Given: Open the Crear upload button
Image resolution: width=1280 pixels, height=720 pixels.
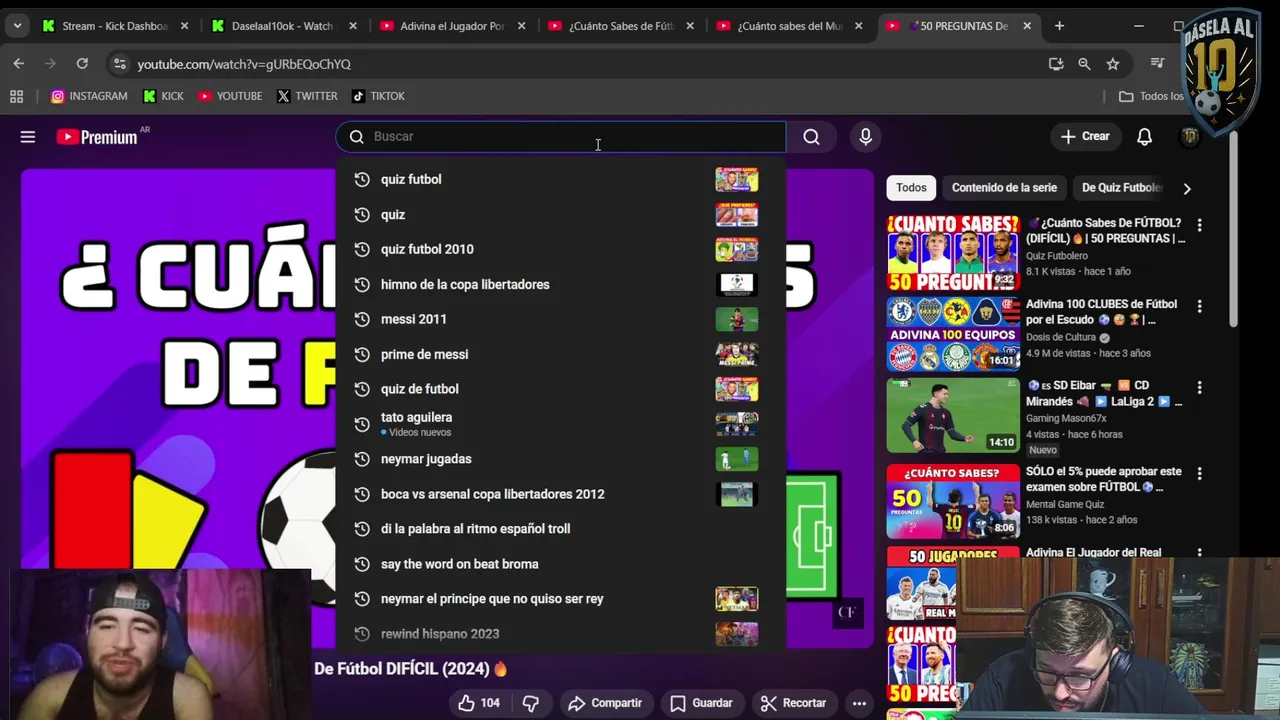Looking at the screenshot, I should tap(1085, 137).
